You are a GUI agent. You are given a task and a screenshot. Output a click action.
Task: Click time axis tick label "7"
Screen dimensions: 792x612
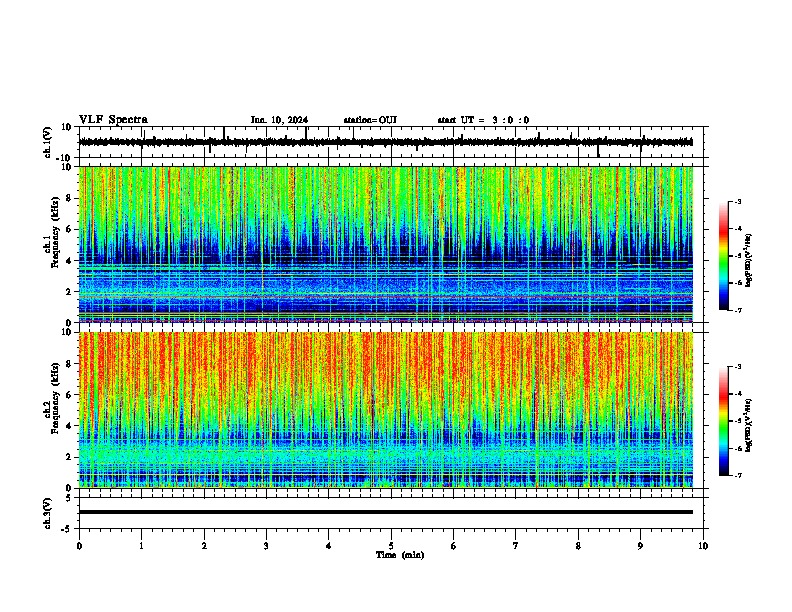[x=516, y=546]
